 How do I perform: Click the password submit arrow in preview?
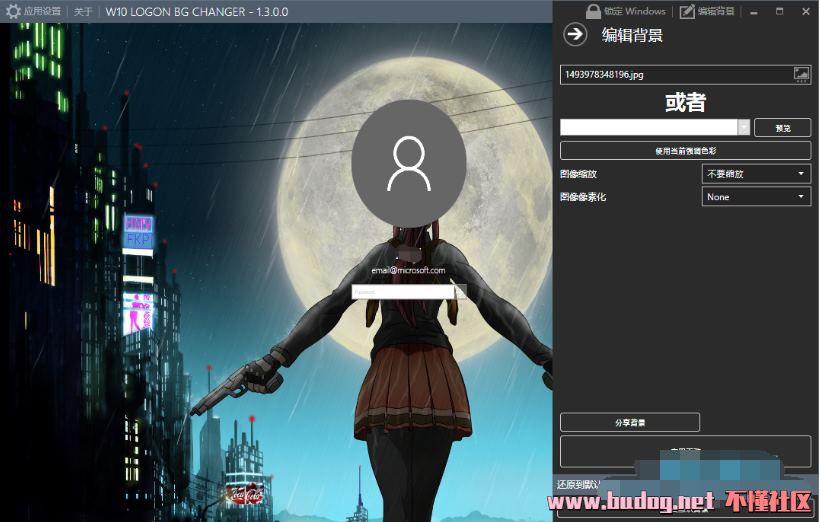coord(460,292)
